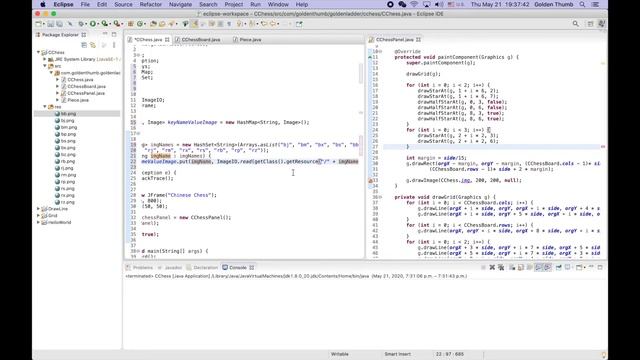The height and width of the screenshot is (360, 640).
Task: Click the Eclipse toolbar search magnifier
Action: 576,24
